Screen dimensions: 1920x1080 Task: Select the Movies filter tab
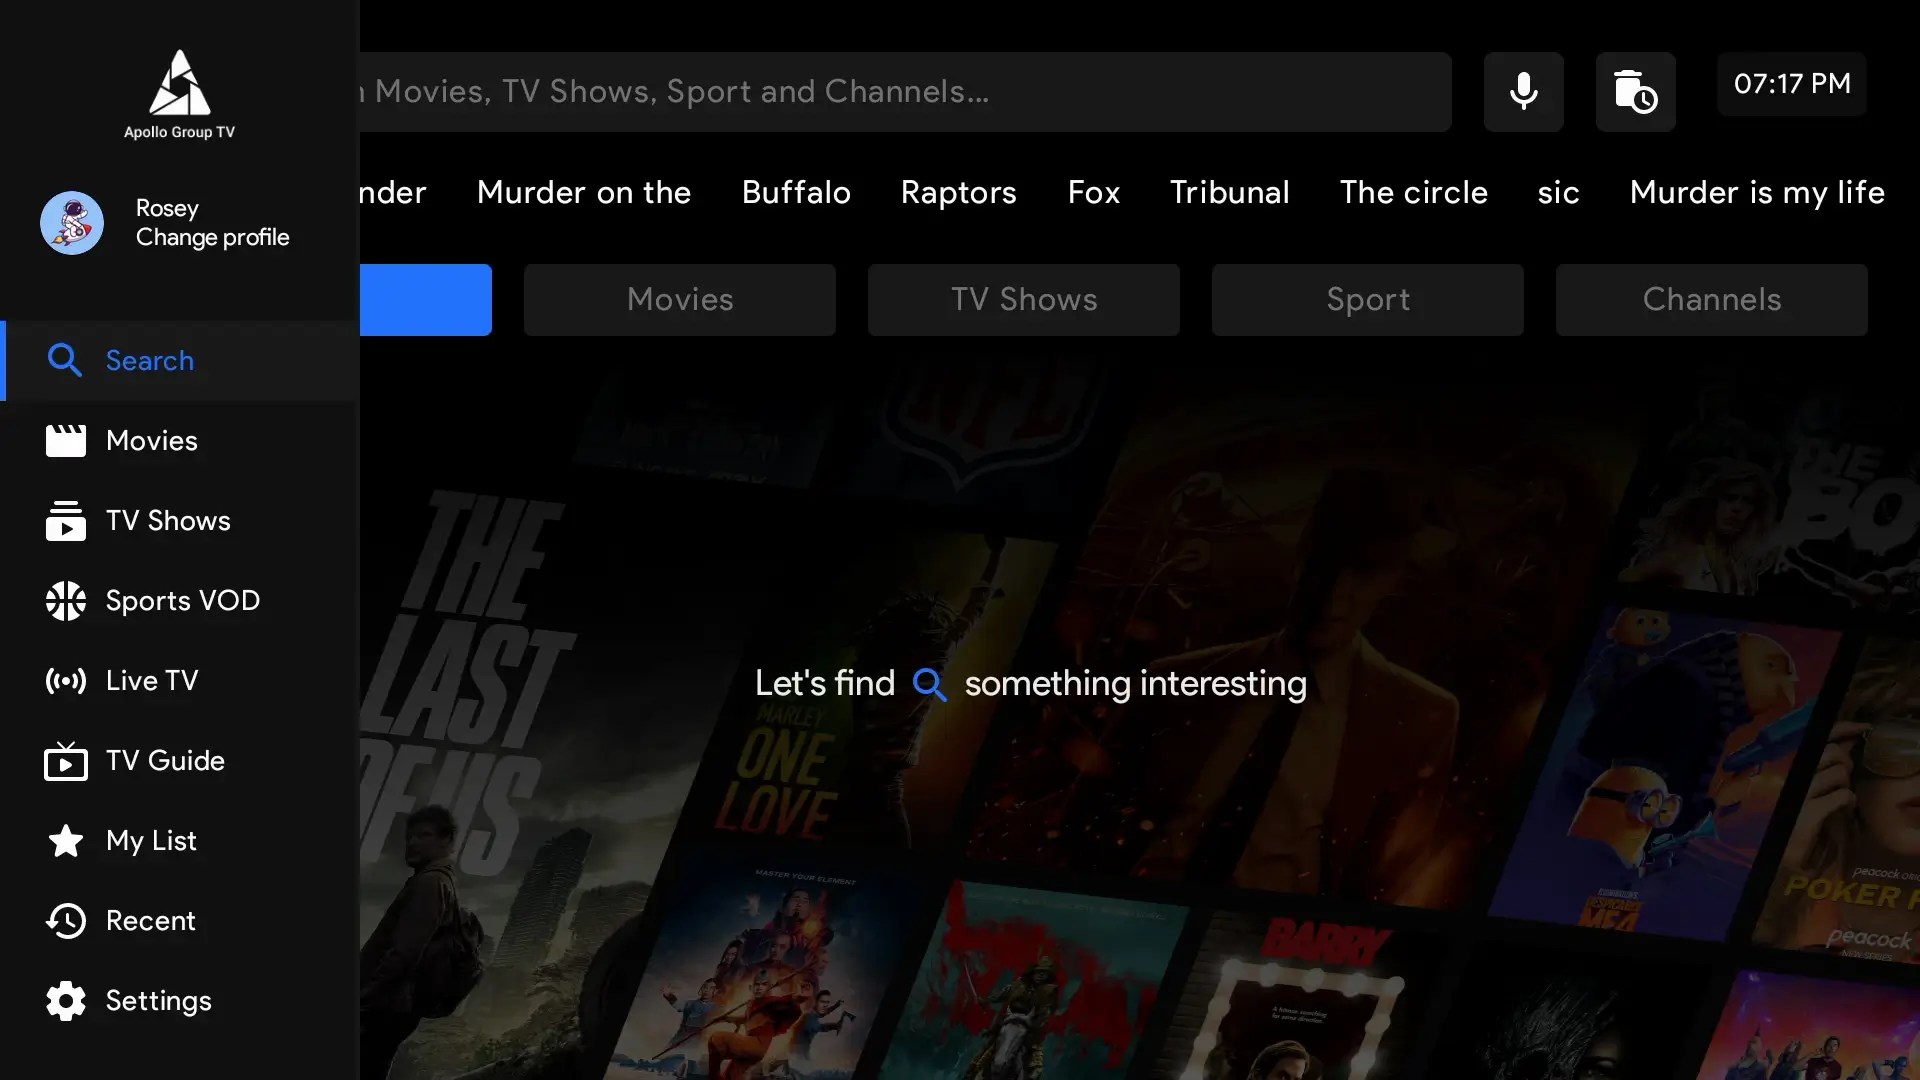coord(680,300)
